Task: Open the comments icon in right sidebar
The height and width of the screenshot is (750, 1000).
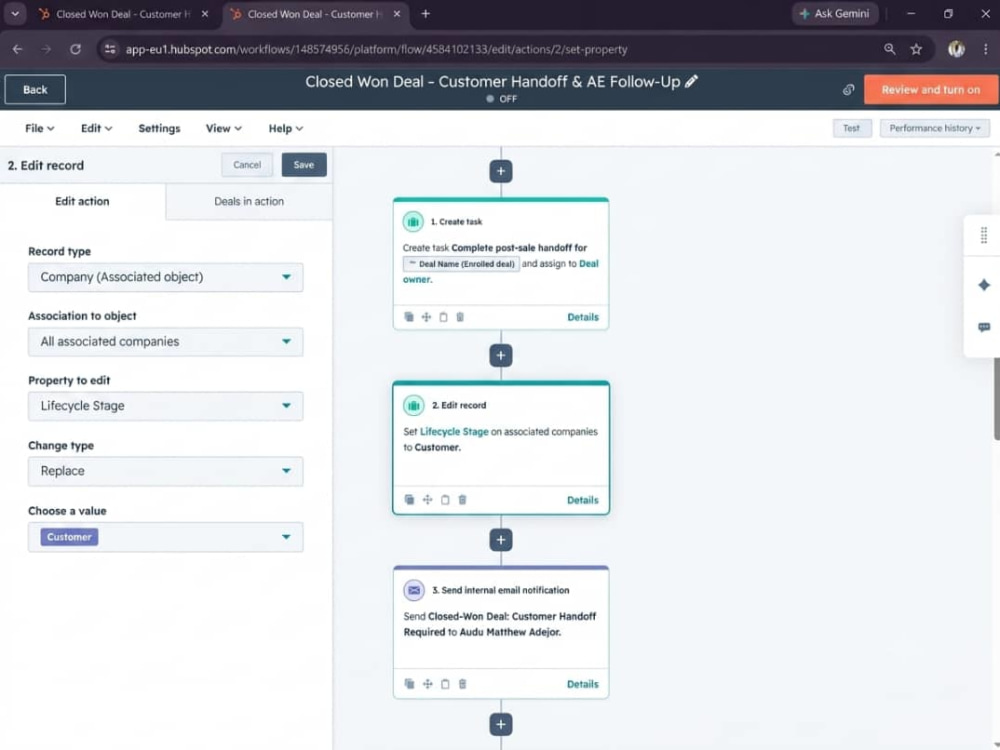Action: pyautogui.click(x=983, y=327)
